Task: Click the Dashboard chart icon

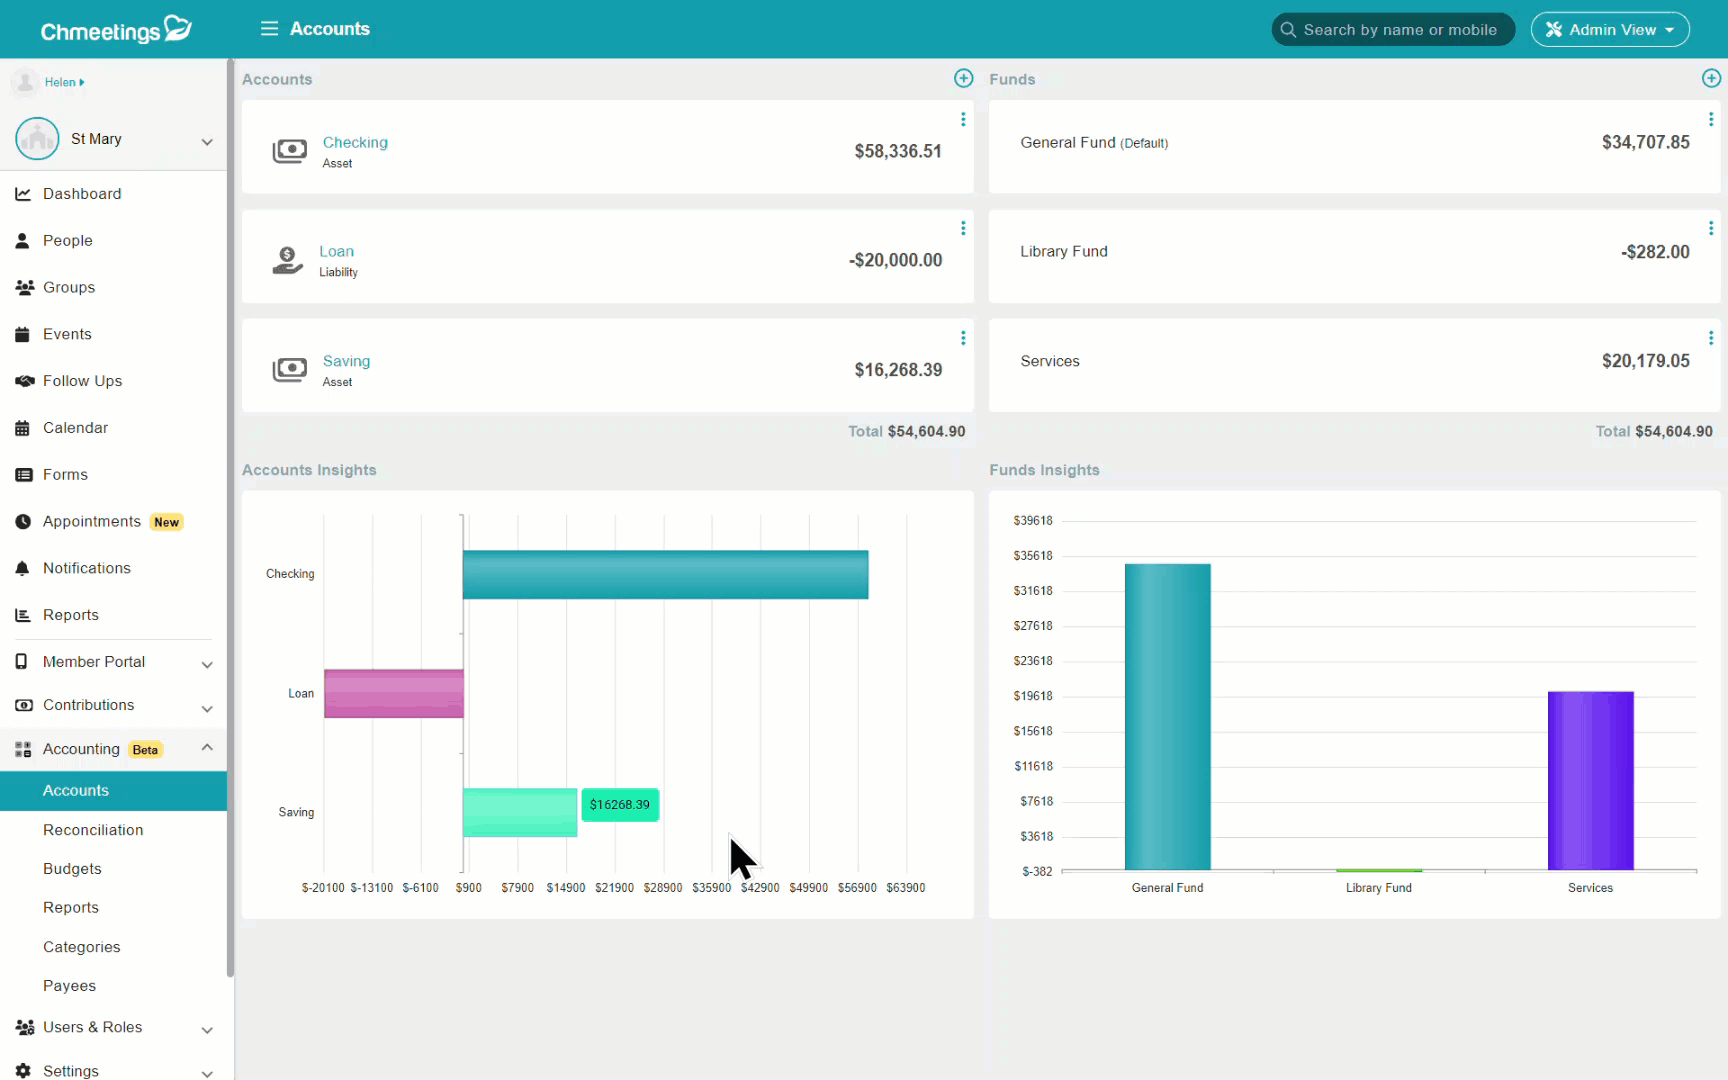Action: click(23, 194)
